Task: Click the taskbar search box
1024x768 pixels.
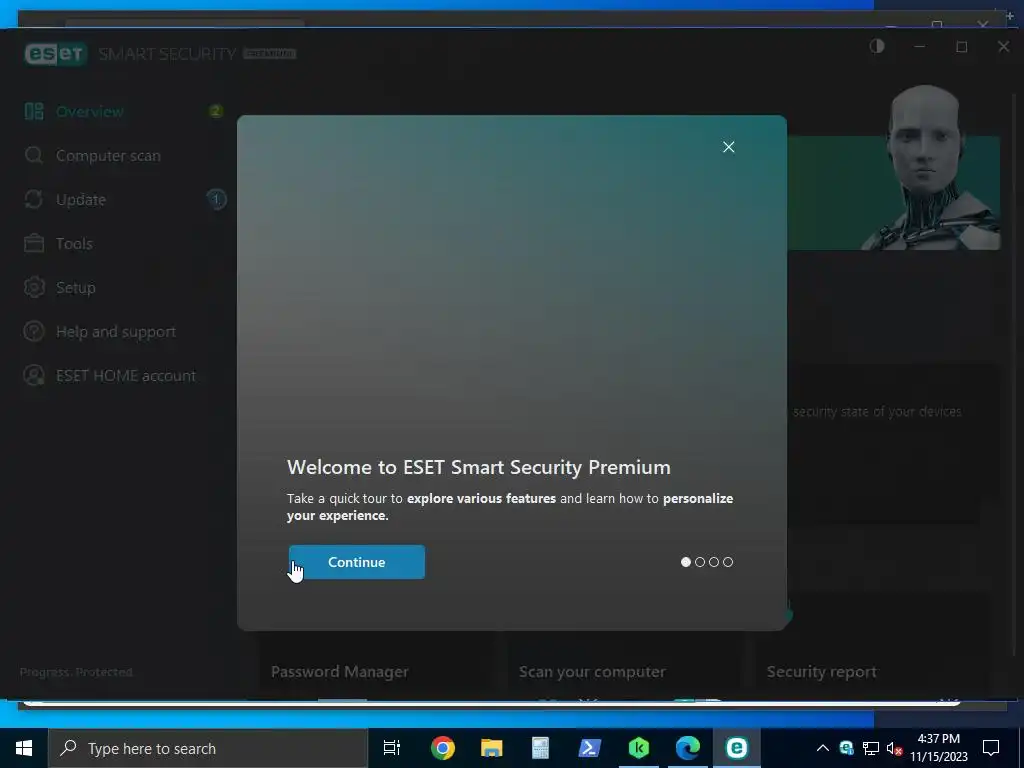Action: click(x=208, y=748)
